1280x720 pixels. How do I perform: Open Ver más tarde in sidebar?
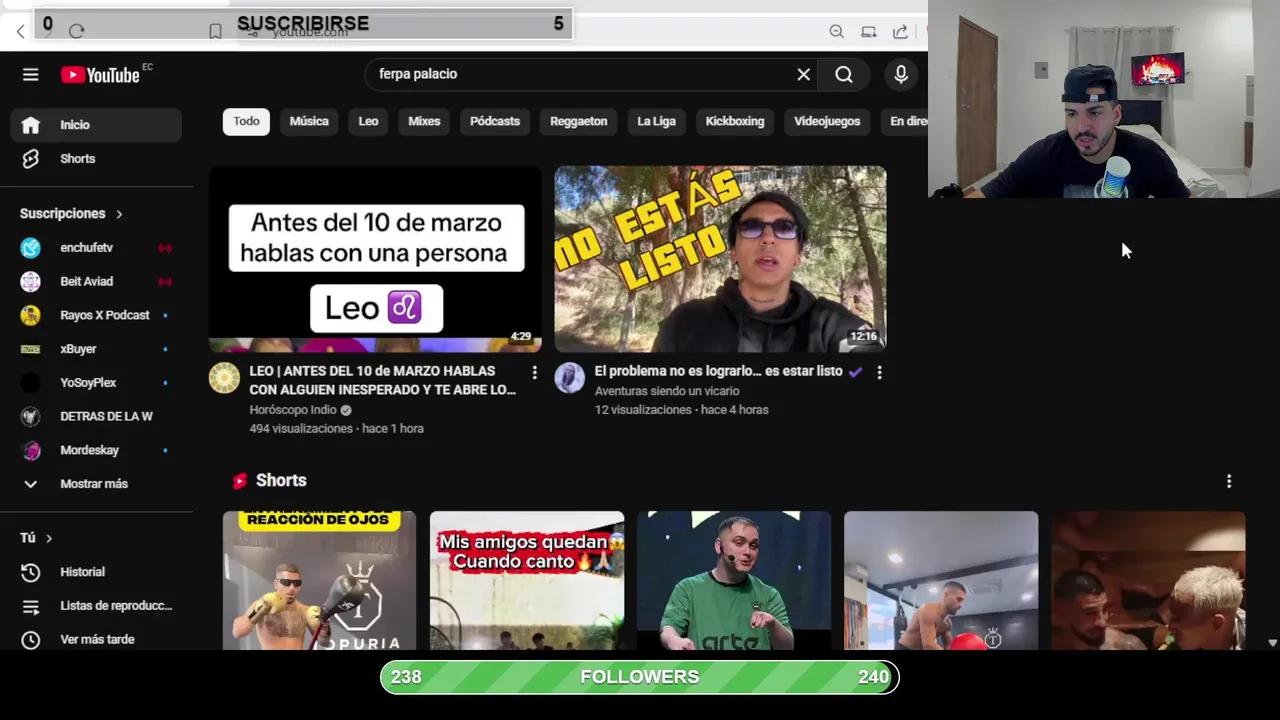[x=96, y=640]
